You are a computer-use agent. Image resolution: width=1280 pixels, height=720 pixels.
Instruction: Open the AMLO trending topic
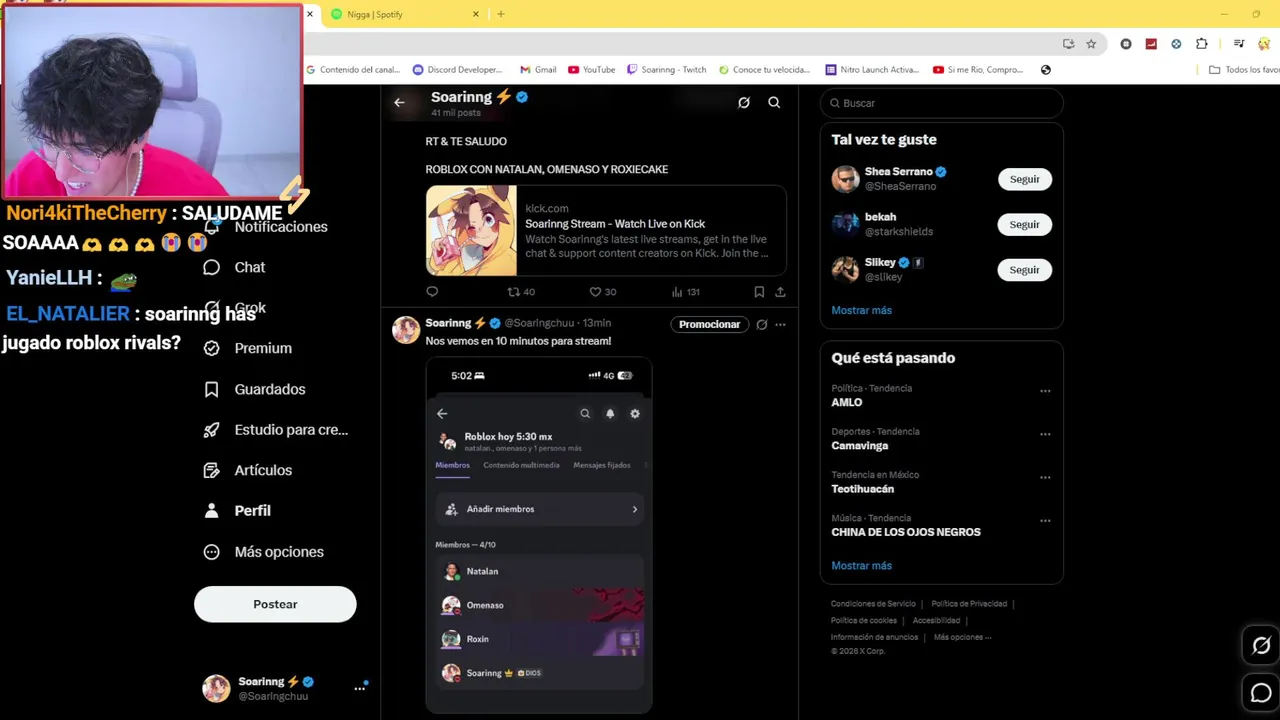coord(847,402)
